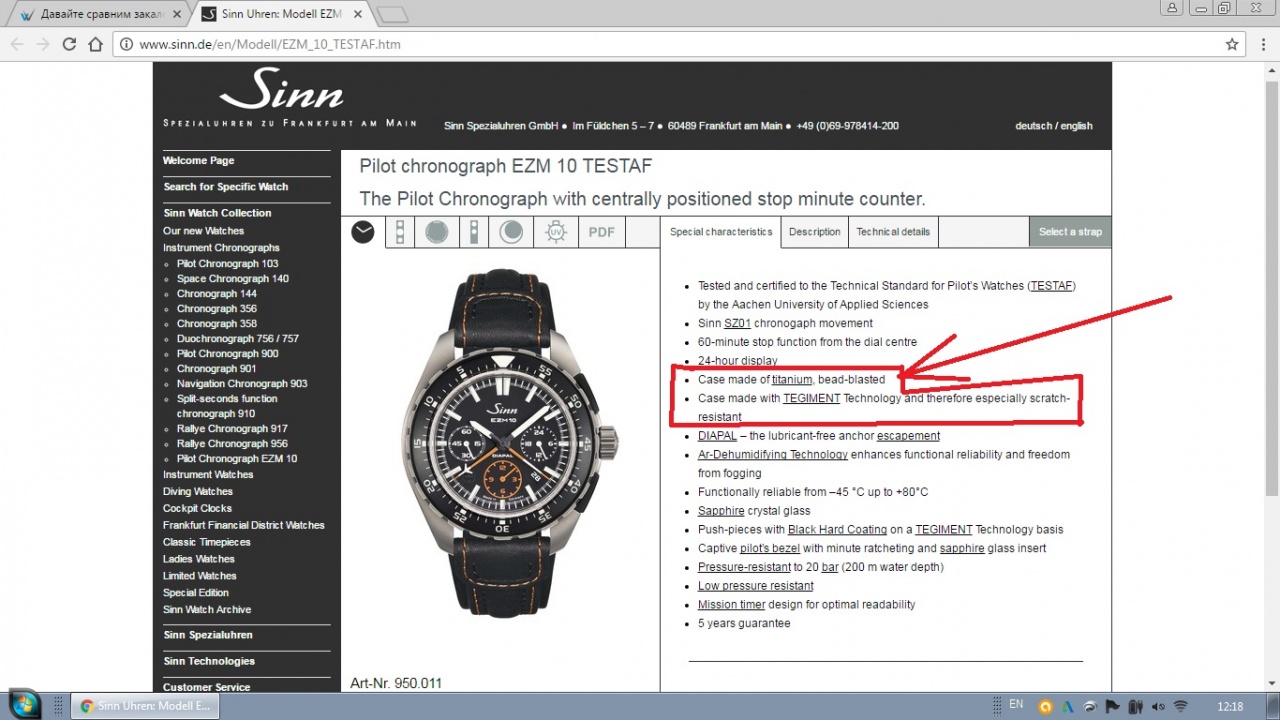Switch to the Technical details tab
This screenshot has width=1280, height=720.
coord(893,232)
